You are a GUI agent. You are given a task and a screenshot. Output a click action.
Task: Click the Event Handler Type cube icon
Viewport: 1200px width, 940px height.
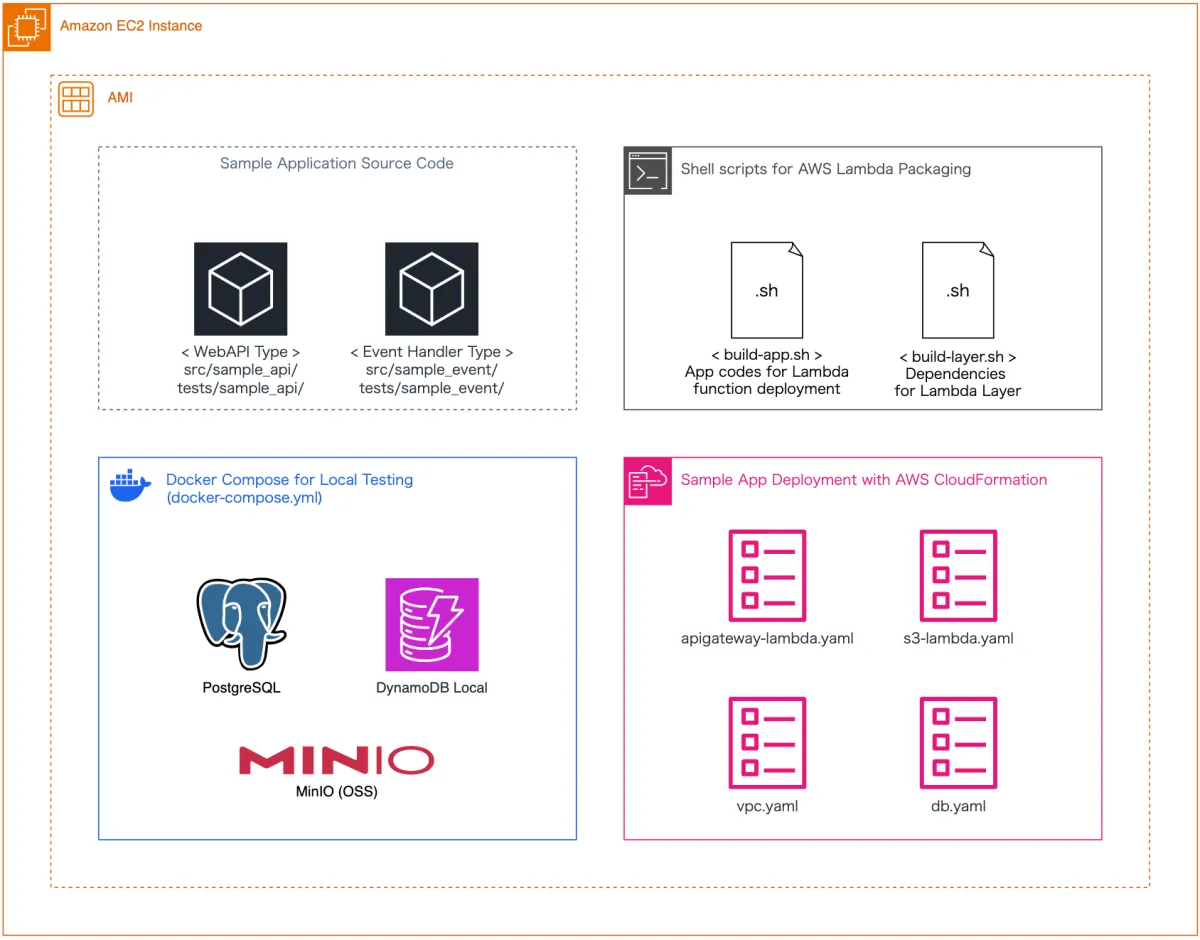(432, 289)
